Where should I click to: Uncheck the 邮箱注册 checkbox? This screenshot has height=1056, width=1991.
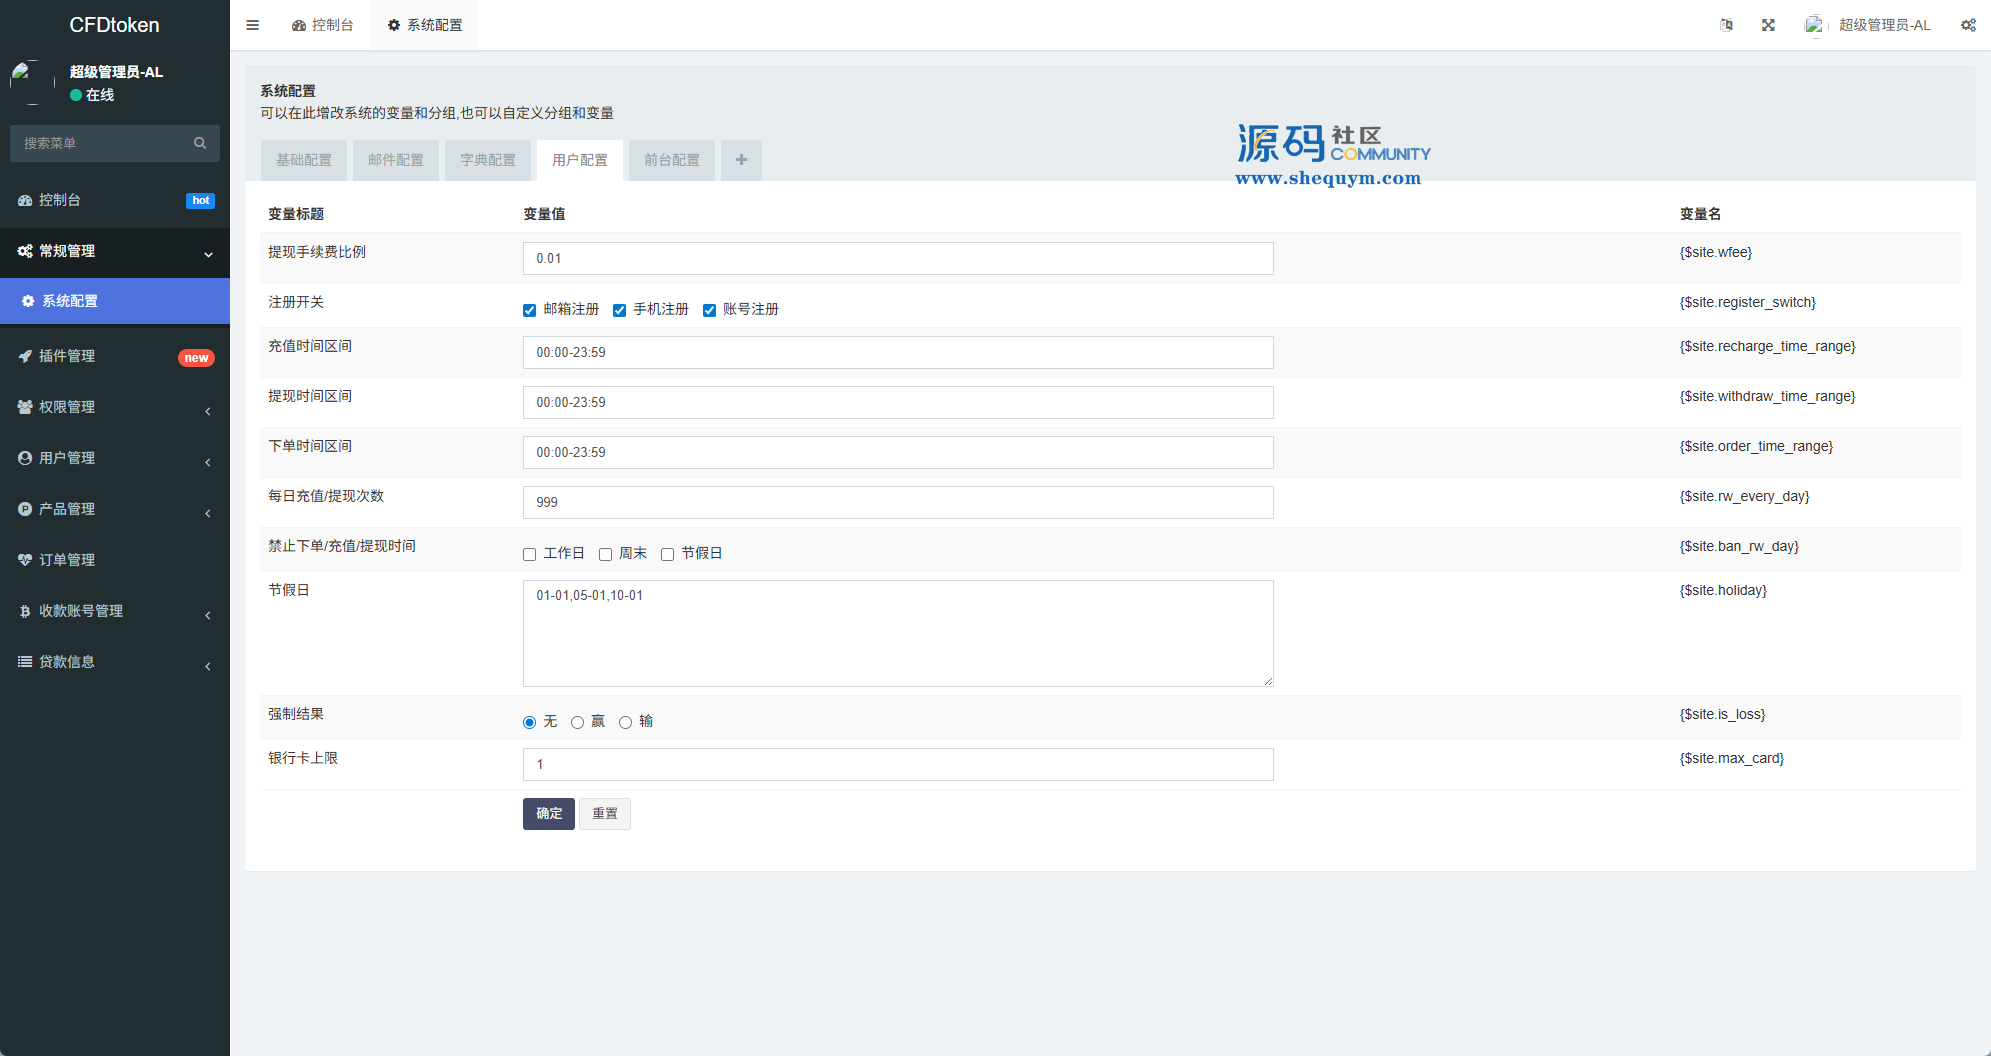tap(530, 310)
